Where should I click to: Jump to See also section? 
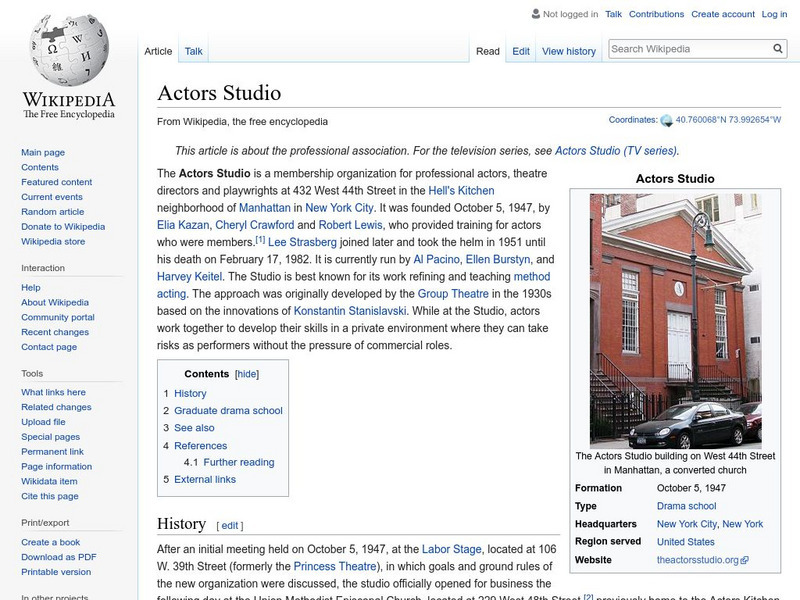point(194,428)
